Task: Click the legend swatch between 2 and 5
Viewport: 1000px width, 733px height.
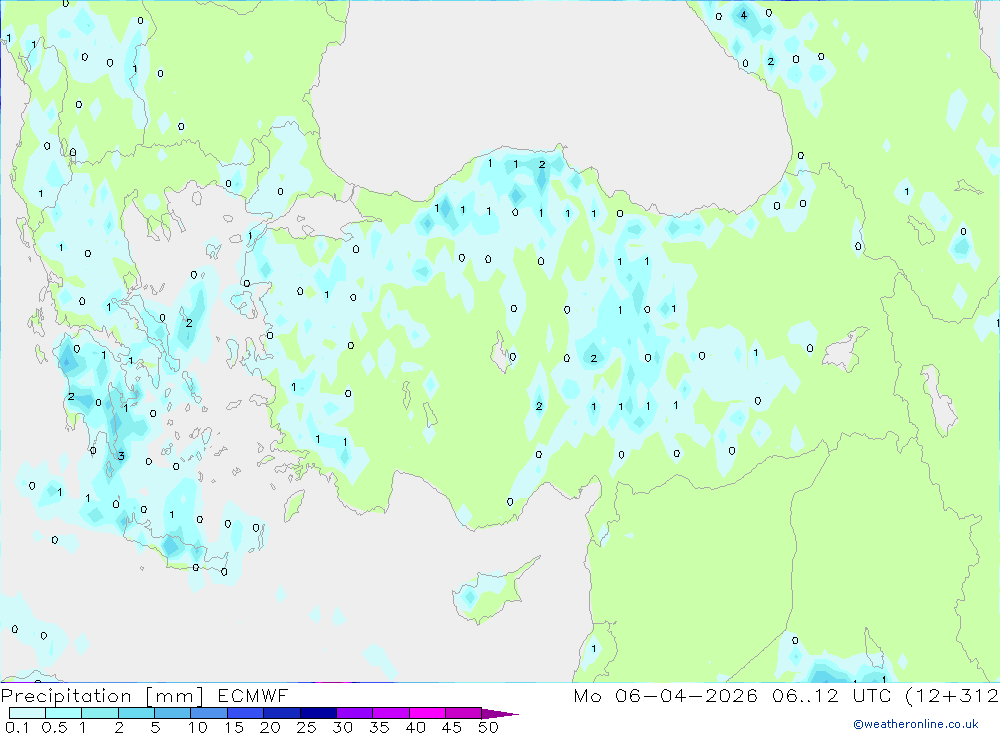Action: point(136,713)
